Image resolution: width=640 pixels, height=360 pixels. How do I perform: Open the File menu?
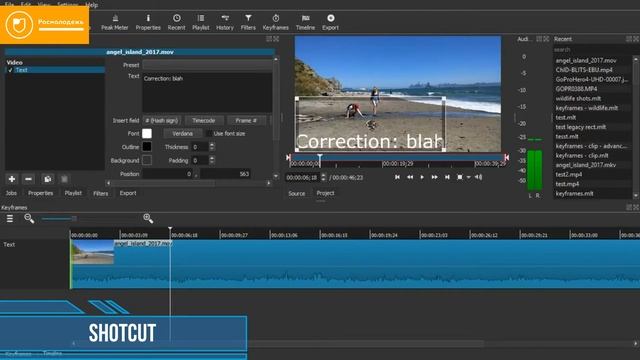tap(9, 4)
